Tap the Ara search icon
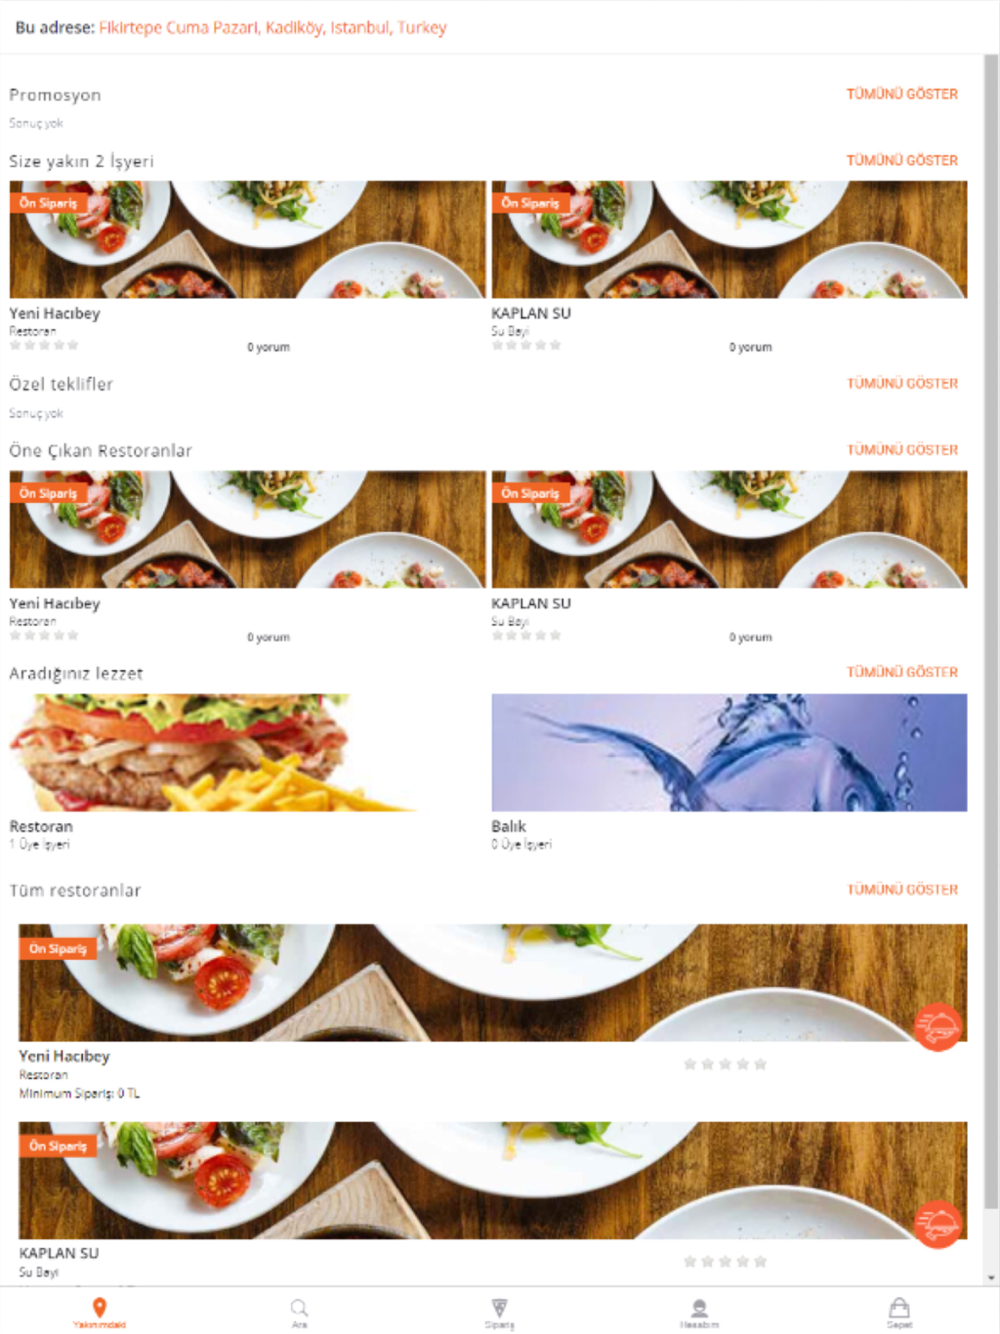1000x1334 pixels. coord(299,1308)
